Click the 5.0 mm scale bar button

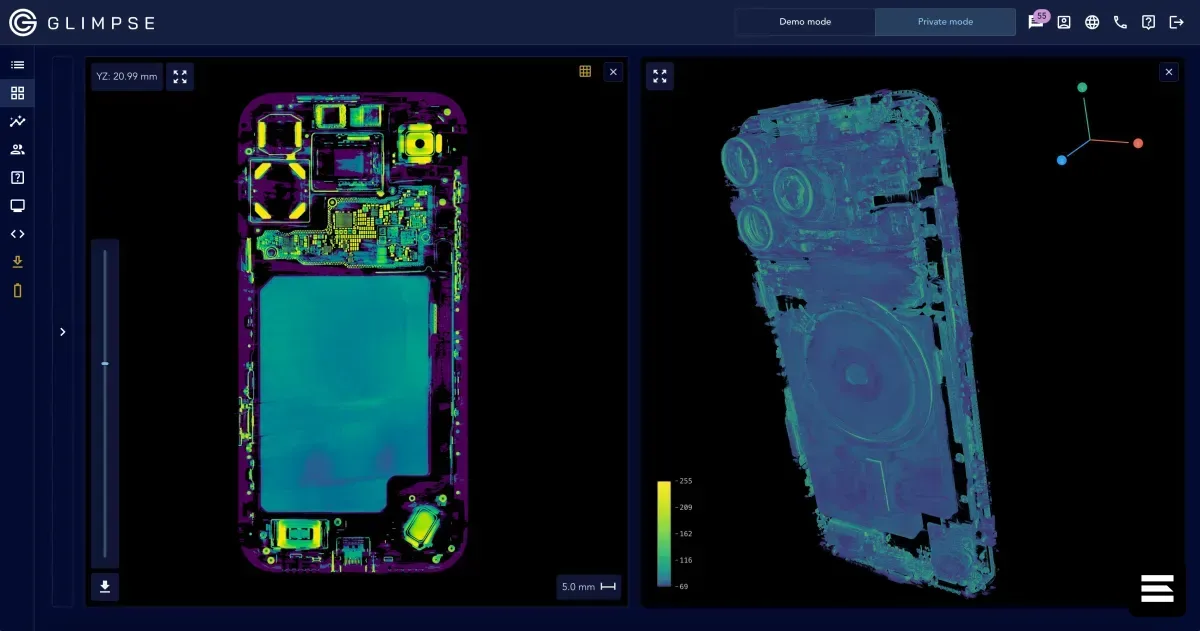[x=589, y=587]
